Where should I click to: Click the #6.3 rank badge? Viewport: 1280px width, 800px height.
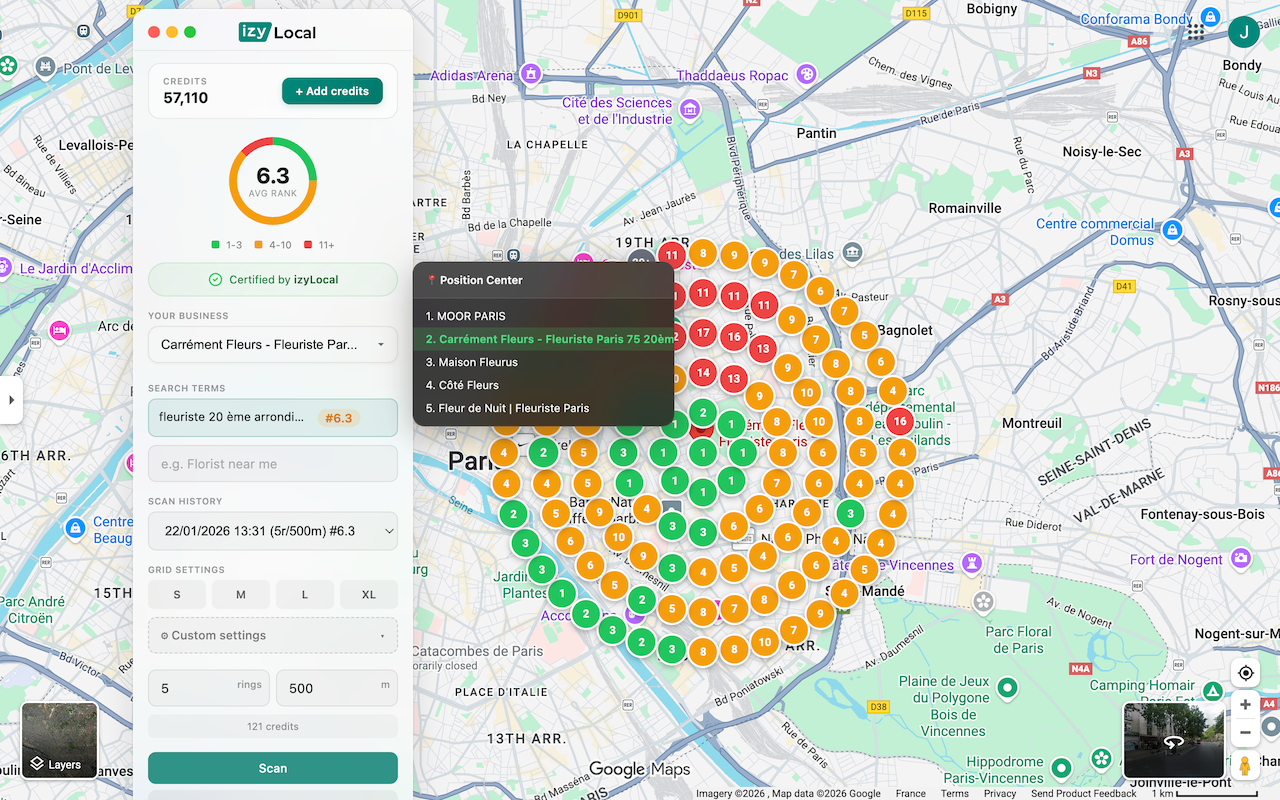coord(339,418)
